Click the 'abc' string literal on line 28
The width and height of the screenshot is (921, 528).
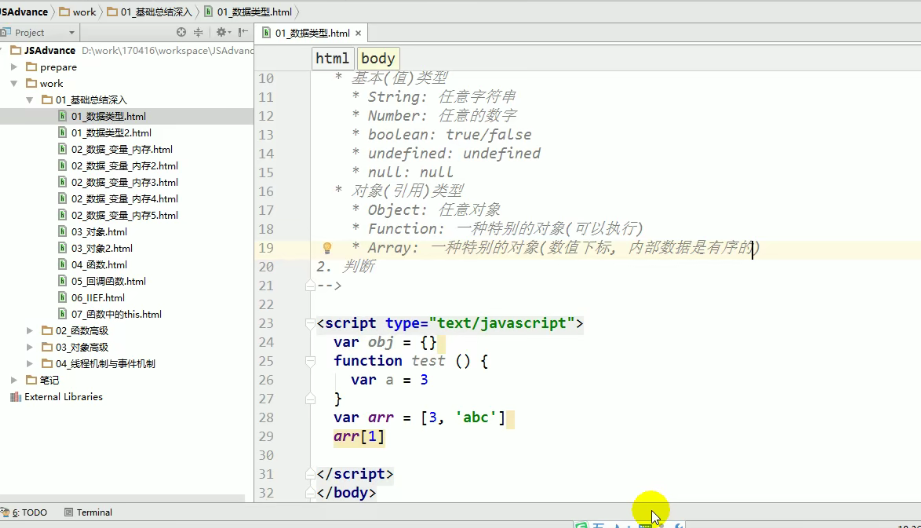[x=476, y=418]
